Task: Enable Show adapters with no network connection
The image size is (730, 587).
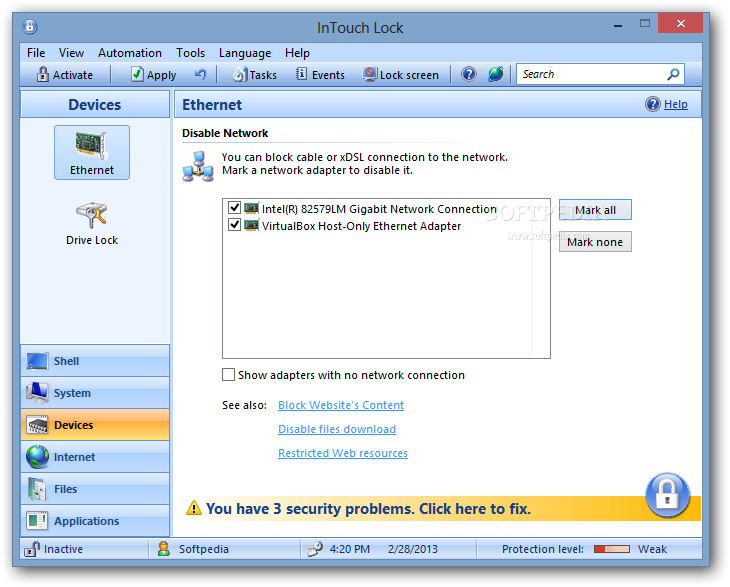Action: [x=228, y=375]
